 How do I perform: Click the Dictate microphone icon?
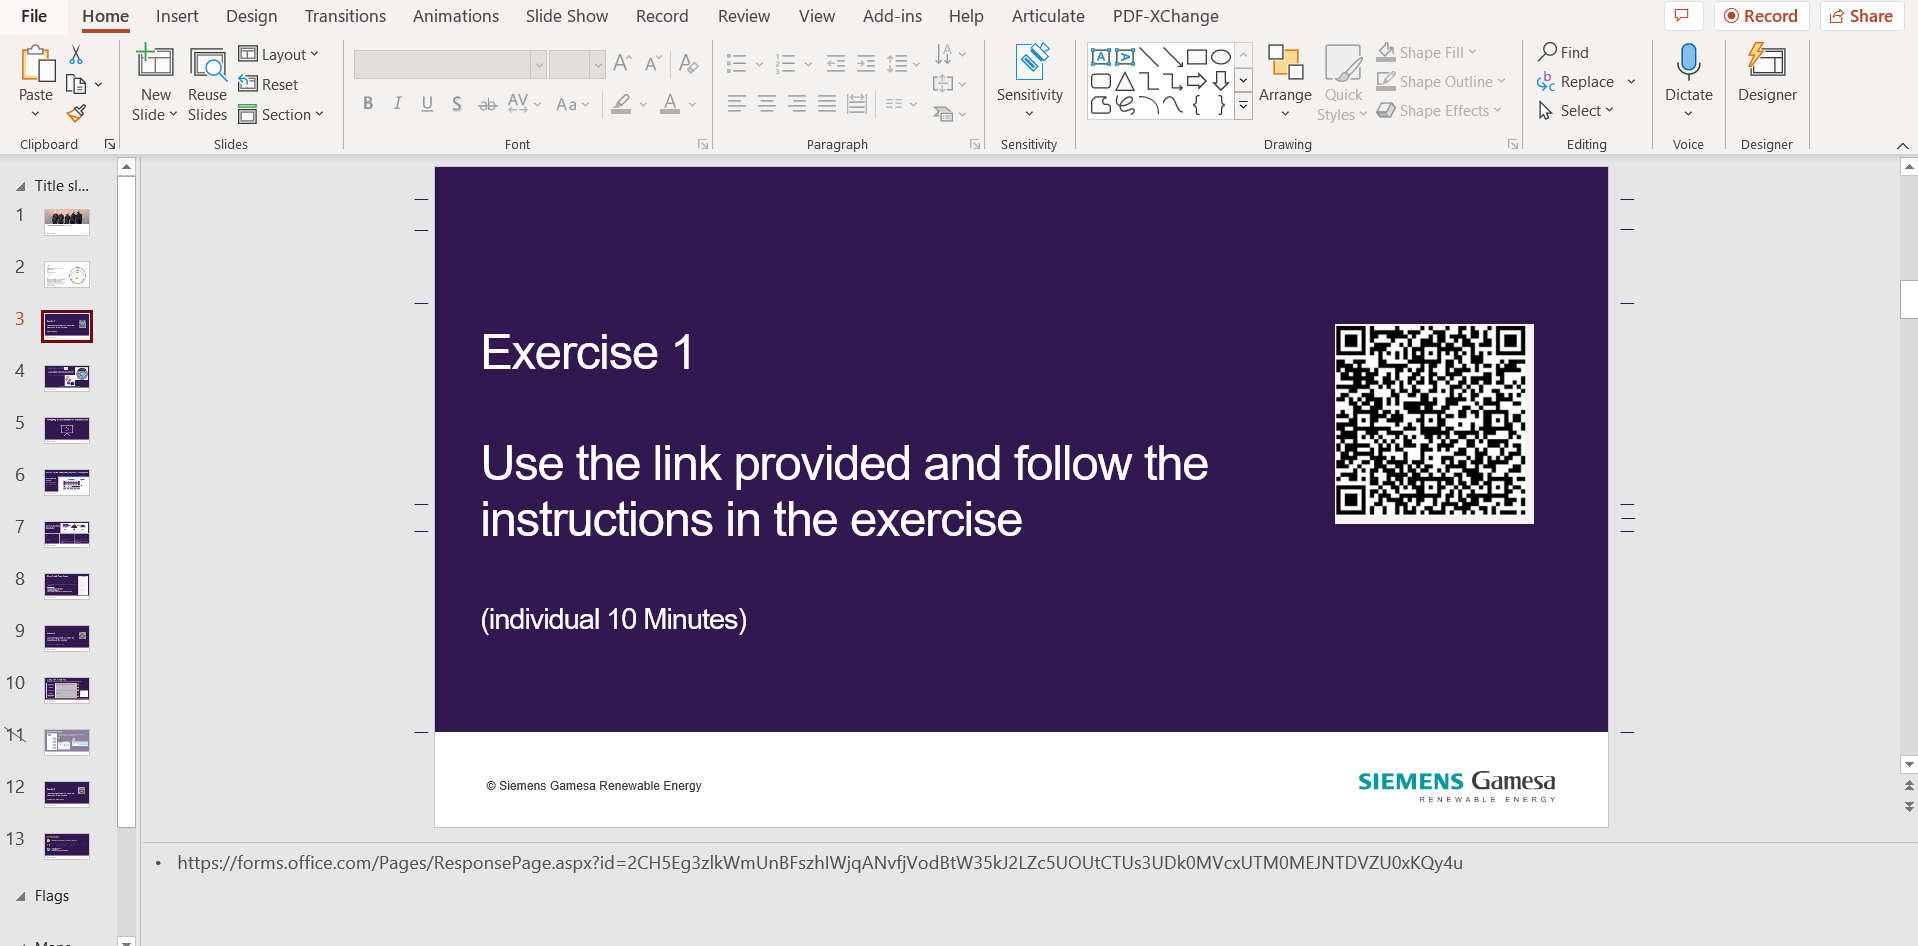coord(1688,63)
